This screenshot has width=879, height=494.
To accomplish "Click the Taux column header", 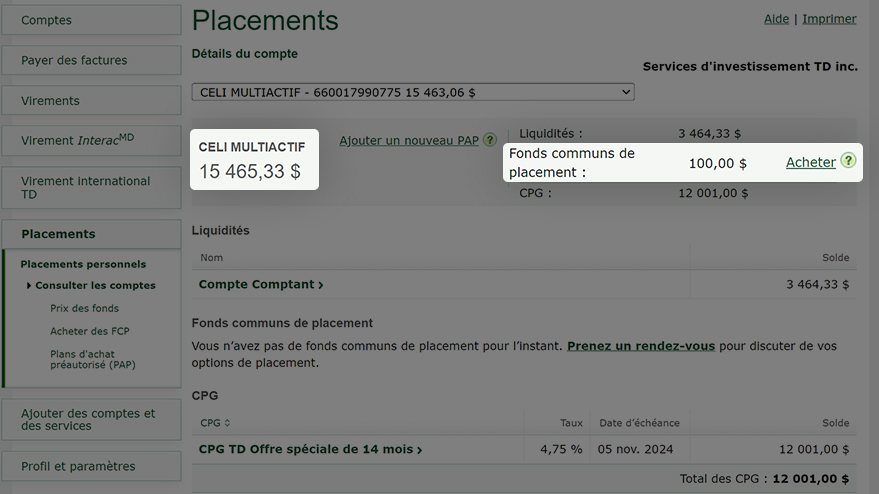I will point(571,423).
